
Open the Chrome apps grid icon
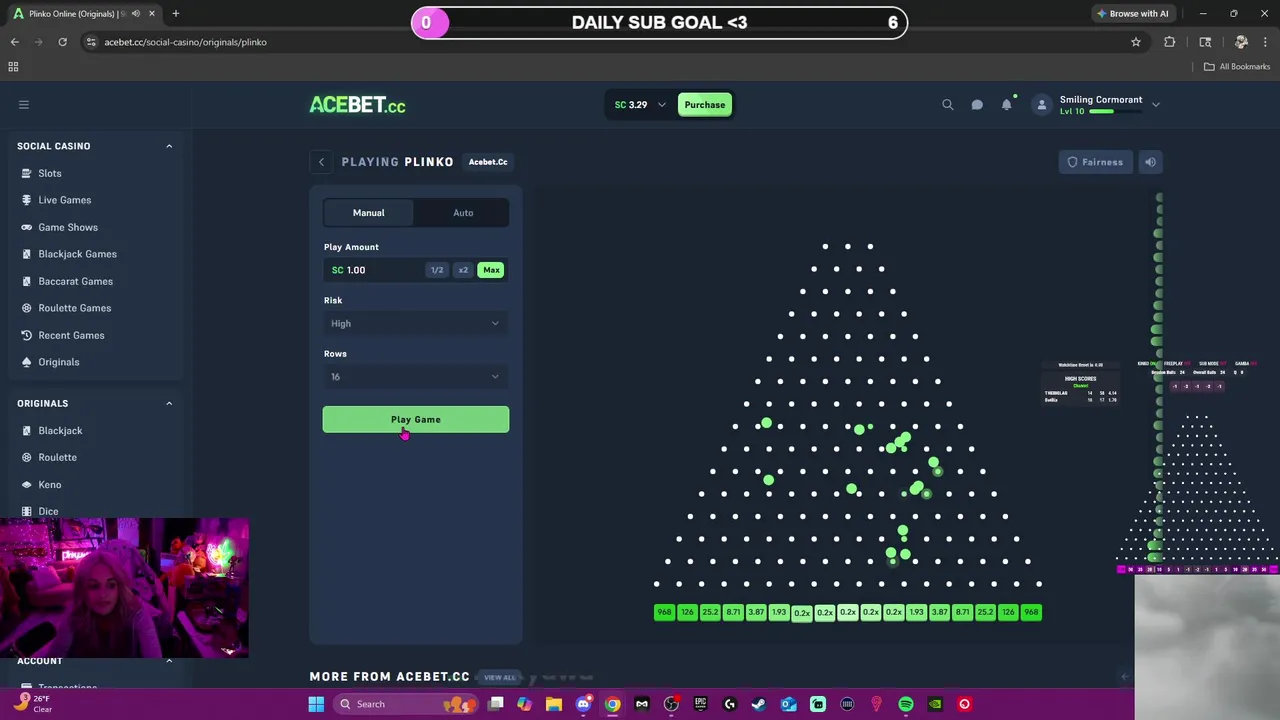tap(13, 66)
